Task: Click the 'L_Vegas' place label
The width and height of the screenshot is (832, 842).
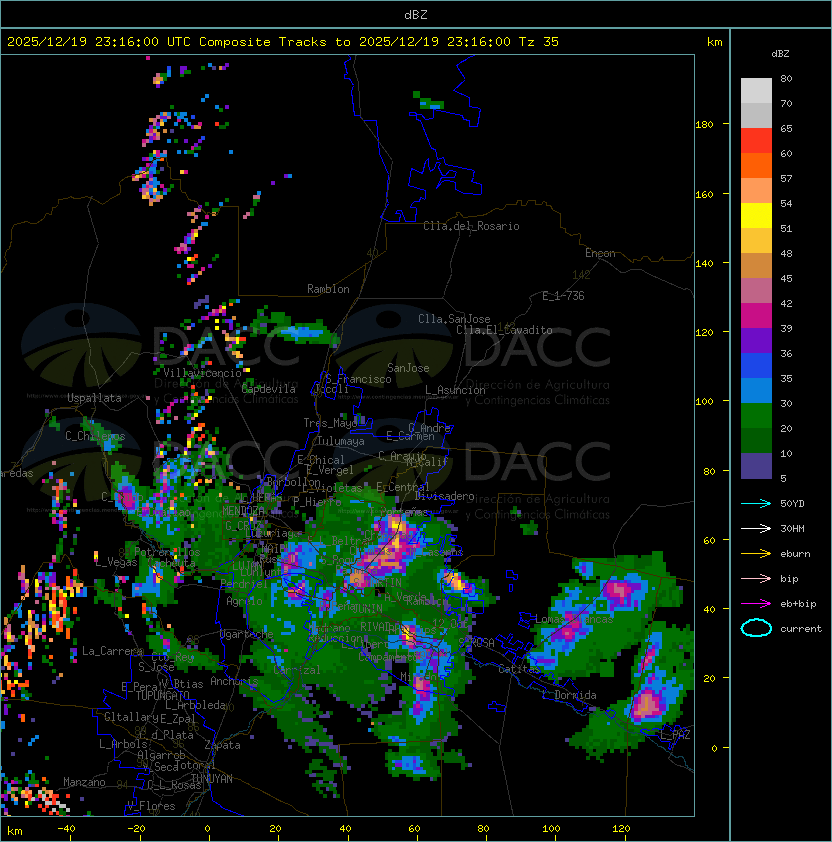Action: tap(116, 562)
